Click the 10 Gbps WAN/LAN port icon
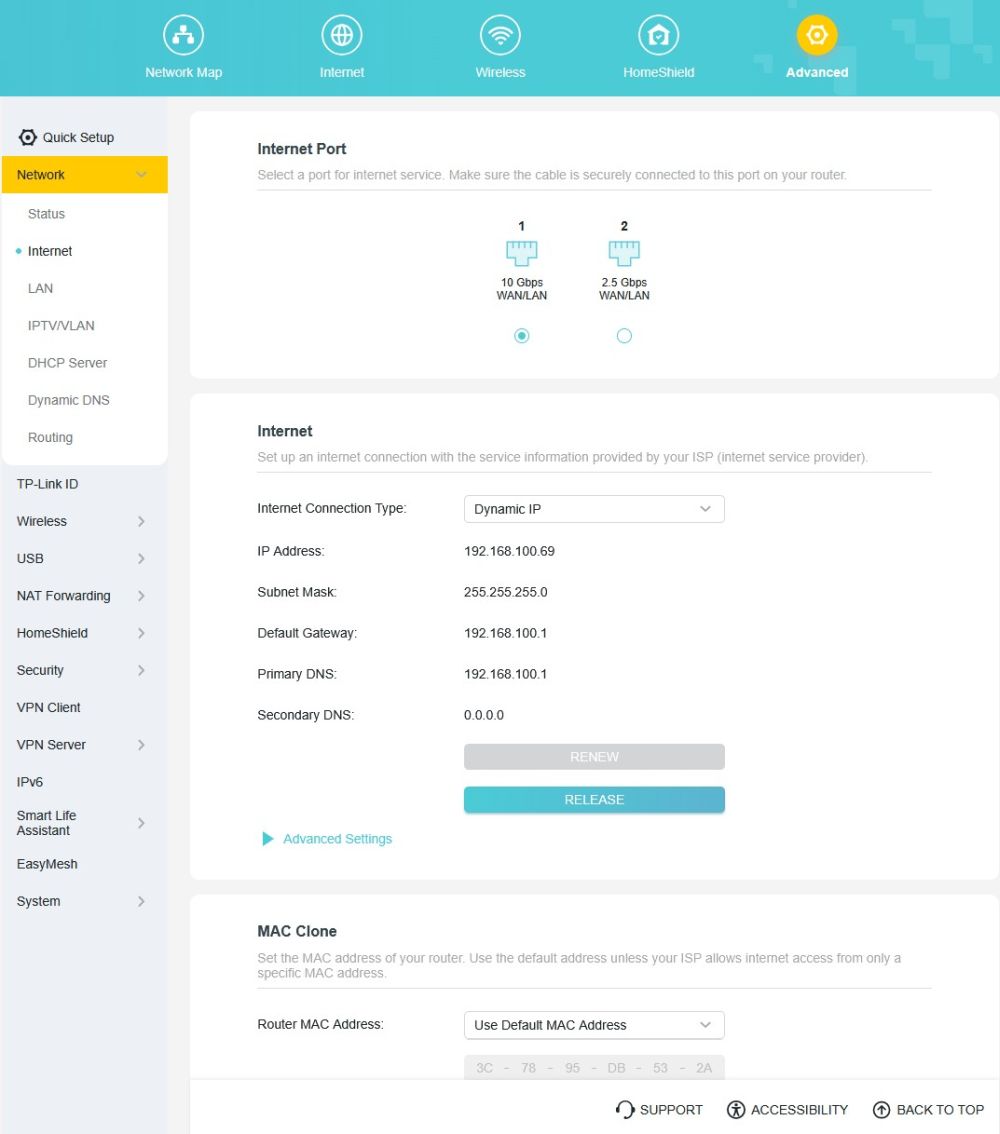Image resolution: width=1000 pixels, height=1134 pixels. tap(521, 252)
